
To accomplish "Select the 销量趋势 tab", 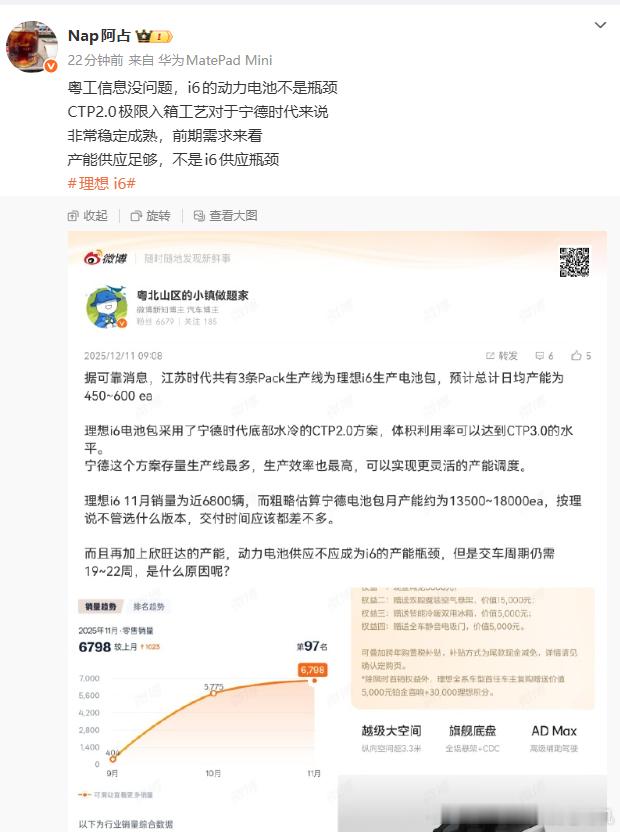I will pyautogui.click(x=101, y=606).
